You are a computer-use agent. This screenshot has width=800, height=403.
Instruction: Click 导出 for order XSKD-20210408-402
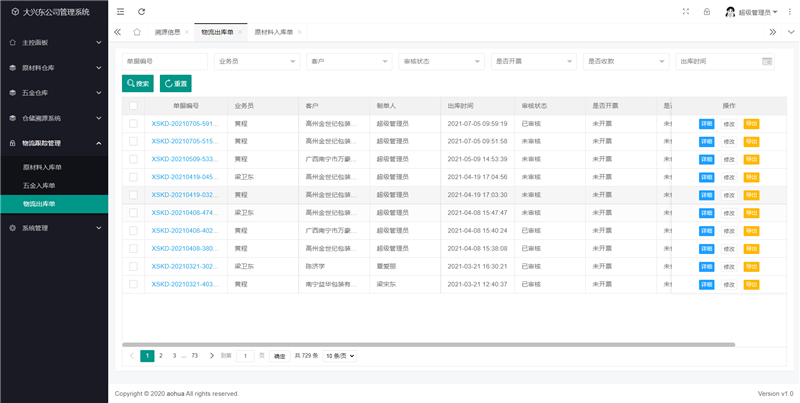(x=752, y=231)
